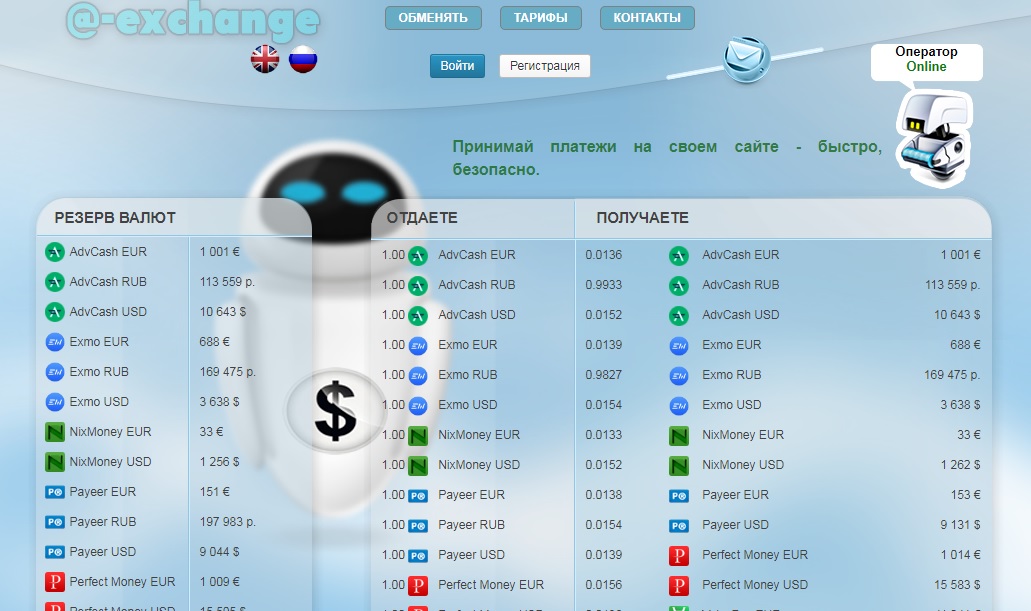Click Exmo EUR icon in Отдаете column
The width and height of the screenshot is (1031, 611).
click(418, 345)
